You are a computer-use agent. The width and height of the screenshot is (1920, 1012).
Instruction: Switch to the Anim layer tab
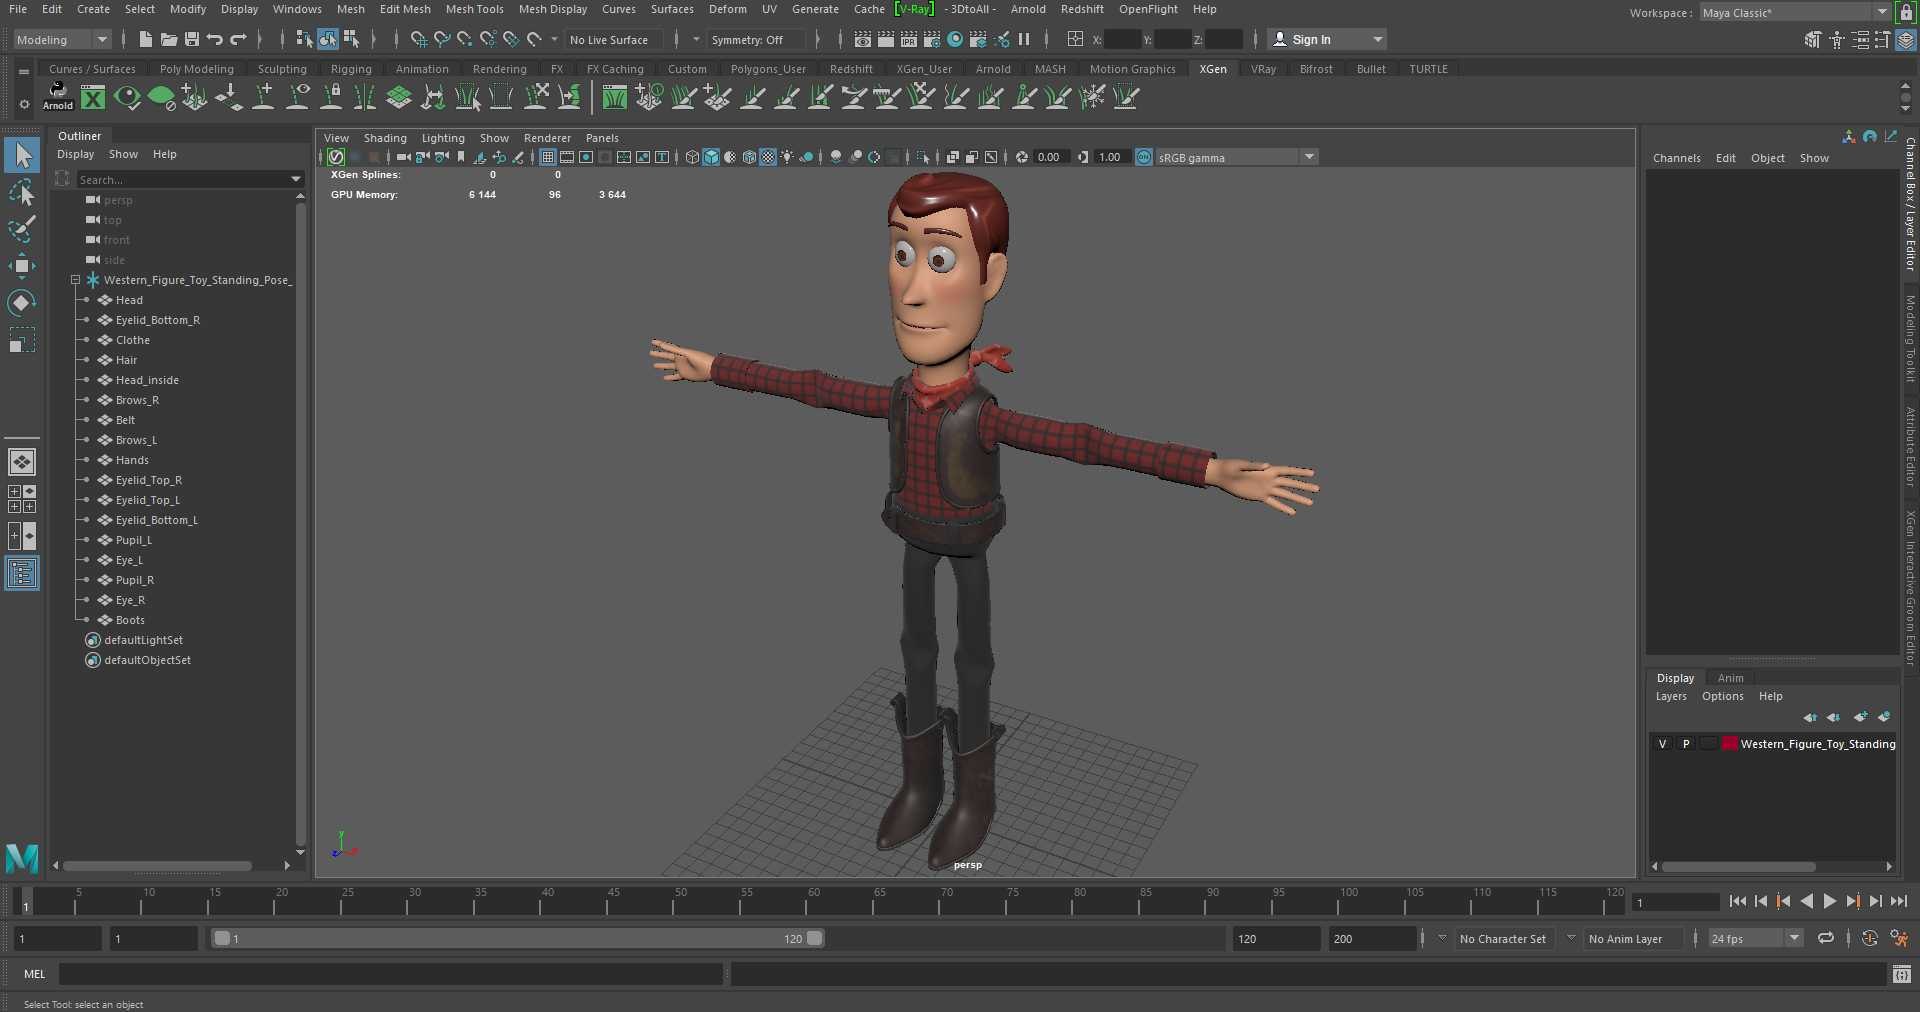[1730, 678]
